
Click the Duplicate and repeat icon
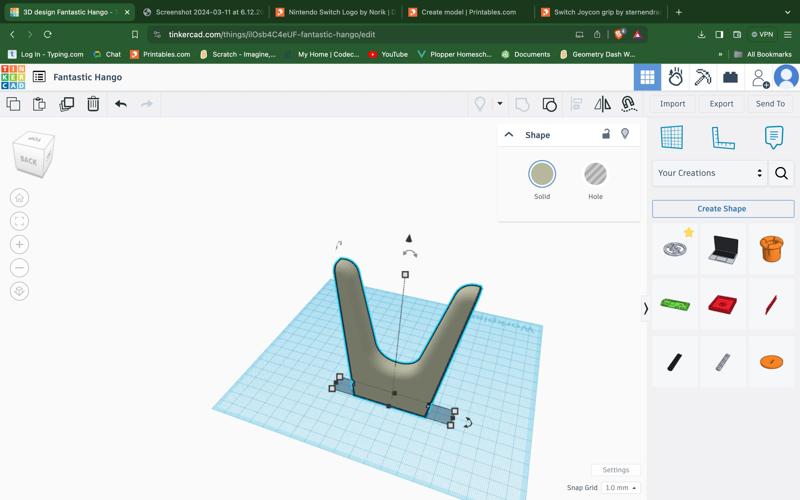tap(67, 104)
